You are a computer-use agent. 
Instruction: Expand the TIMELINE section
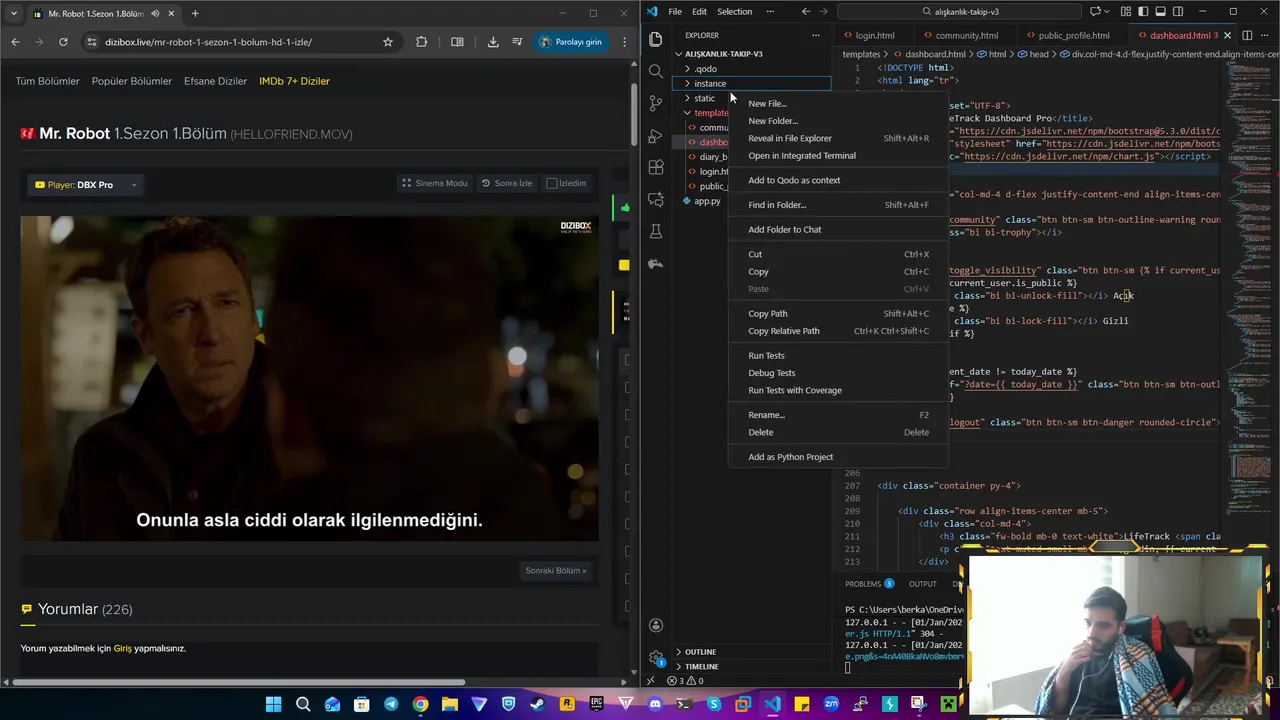(750, 666)
